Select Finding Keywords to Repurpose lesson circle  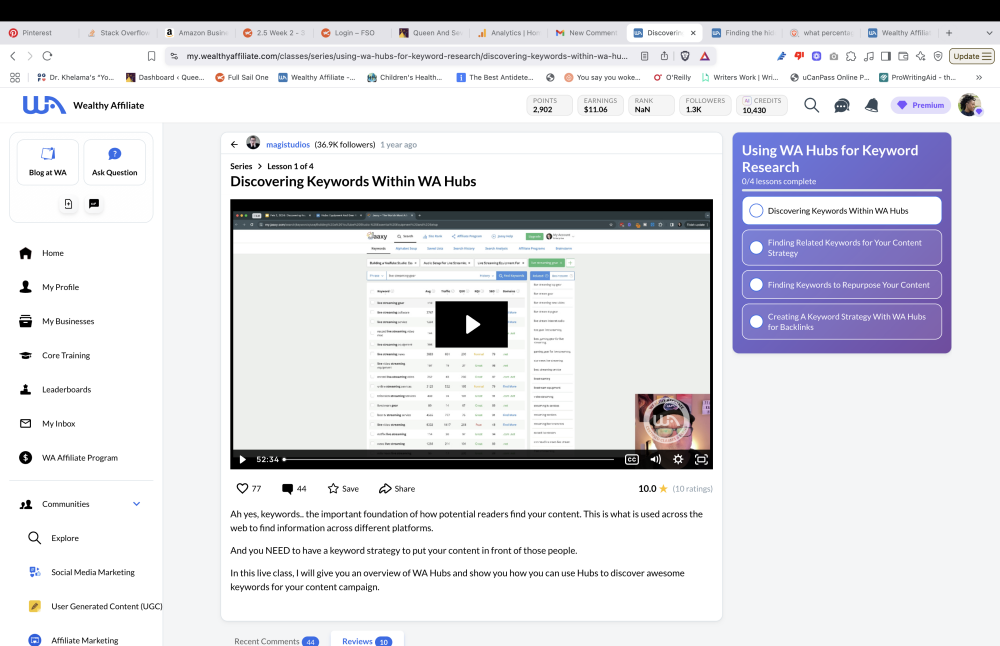756,285
